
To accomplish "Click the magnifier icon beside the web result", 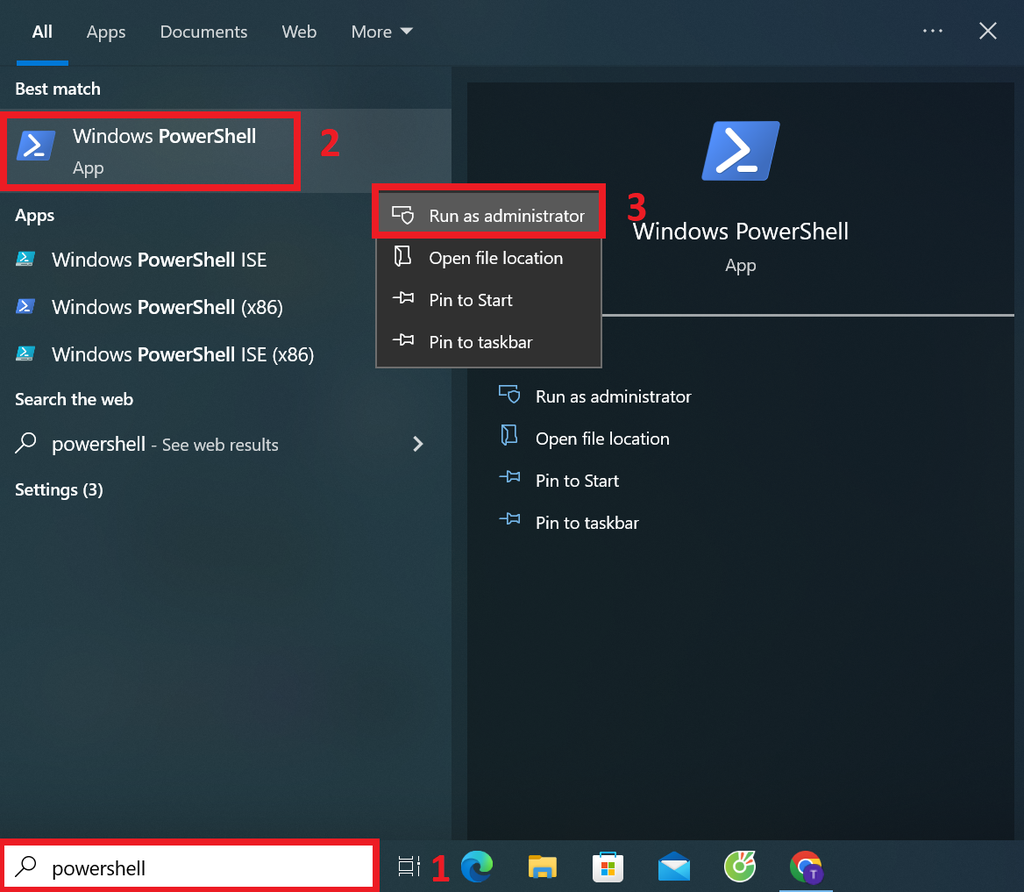I will 26,443.
